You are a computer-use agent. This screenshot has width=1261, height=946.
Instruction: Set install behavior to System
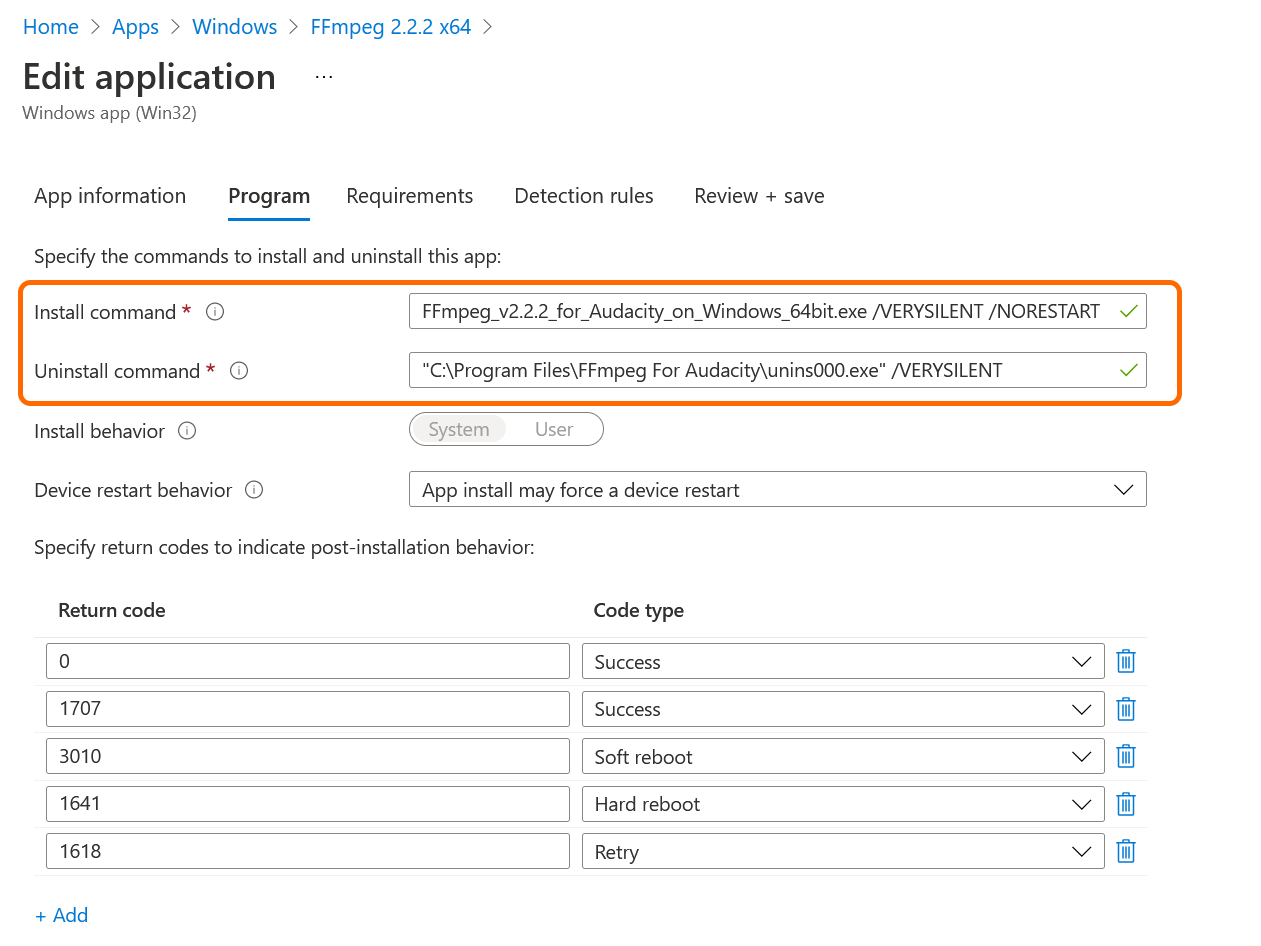[x=459, y=430]
